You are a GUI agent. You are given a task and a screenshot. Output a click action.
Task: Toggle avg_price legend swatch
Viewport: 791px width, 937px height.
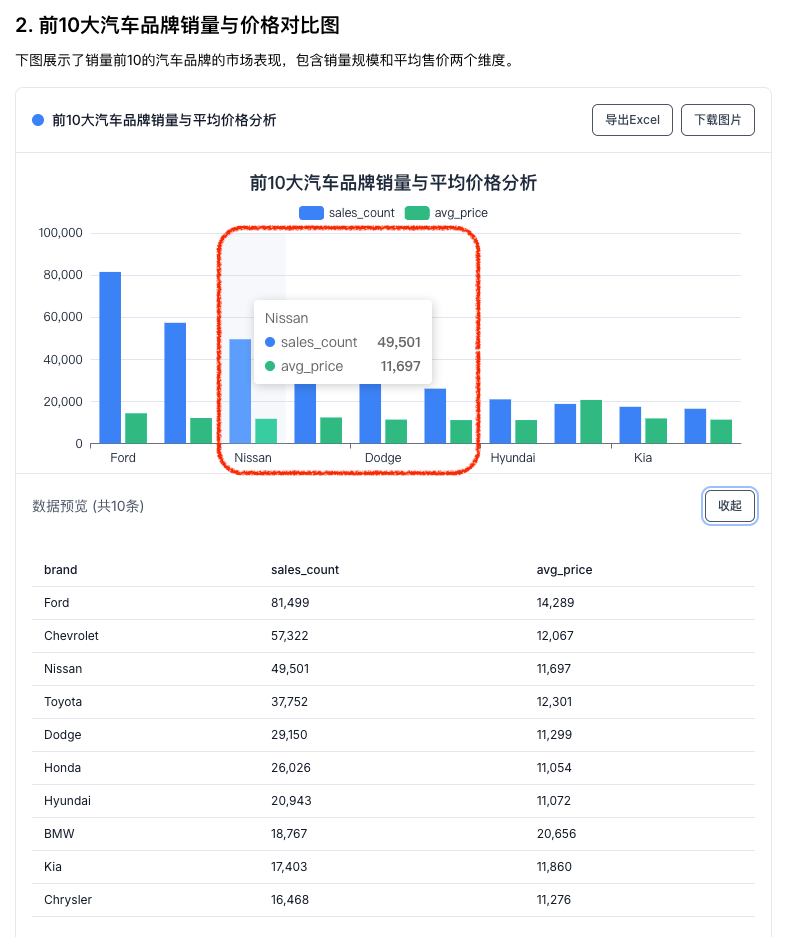[417, 213]
